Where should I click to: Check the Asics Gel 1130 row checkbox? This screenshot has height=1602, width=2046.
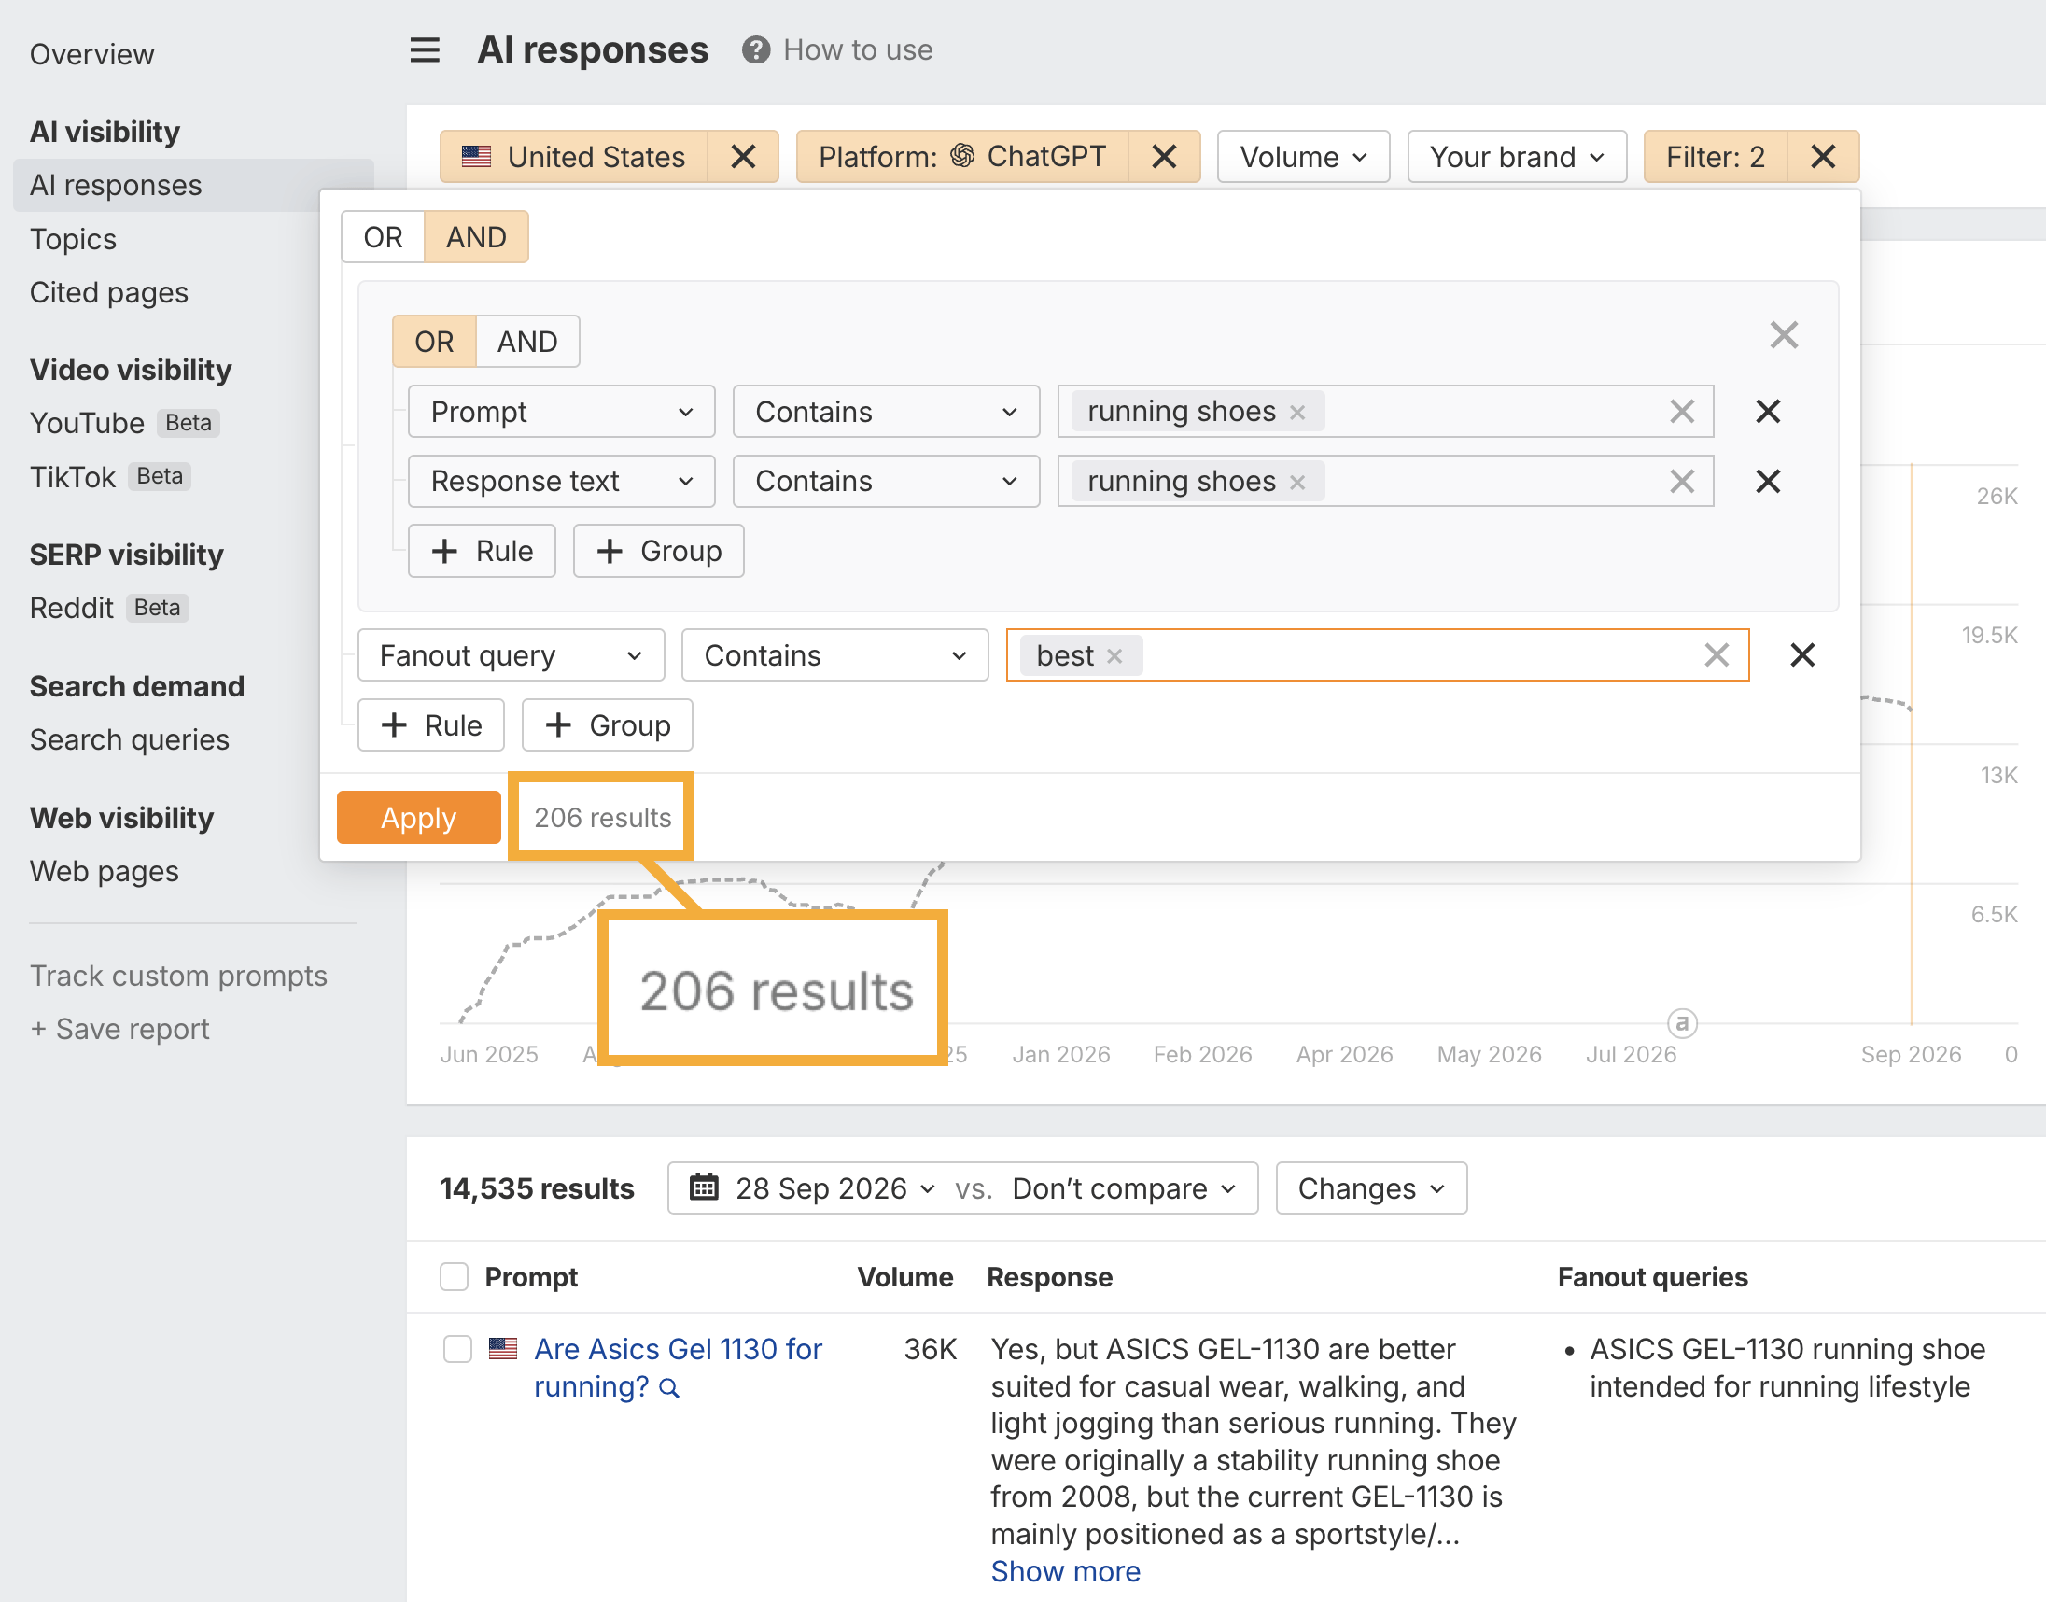(x=458, y=1348)
